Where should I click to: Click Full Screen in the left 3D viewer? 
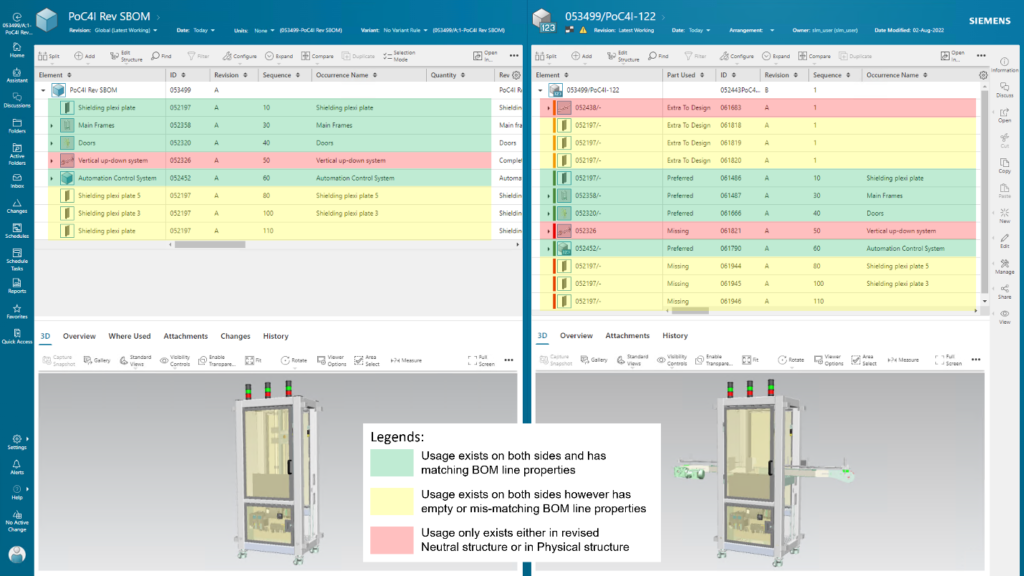click(481, 360)
